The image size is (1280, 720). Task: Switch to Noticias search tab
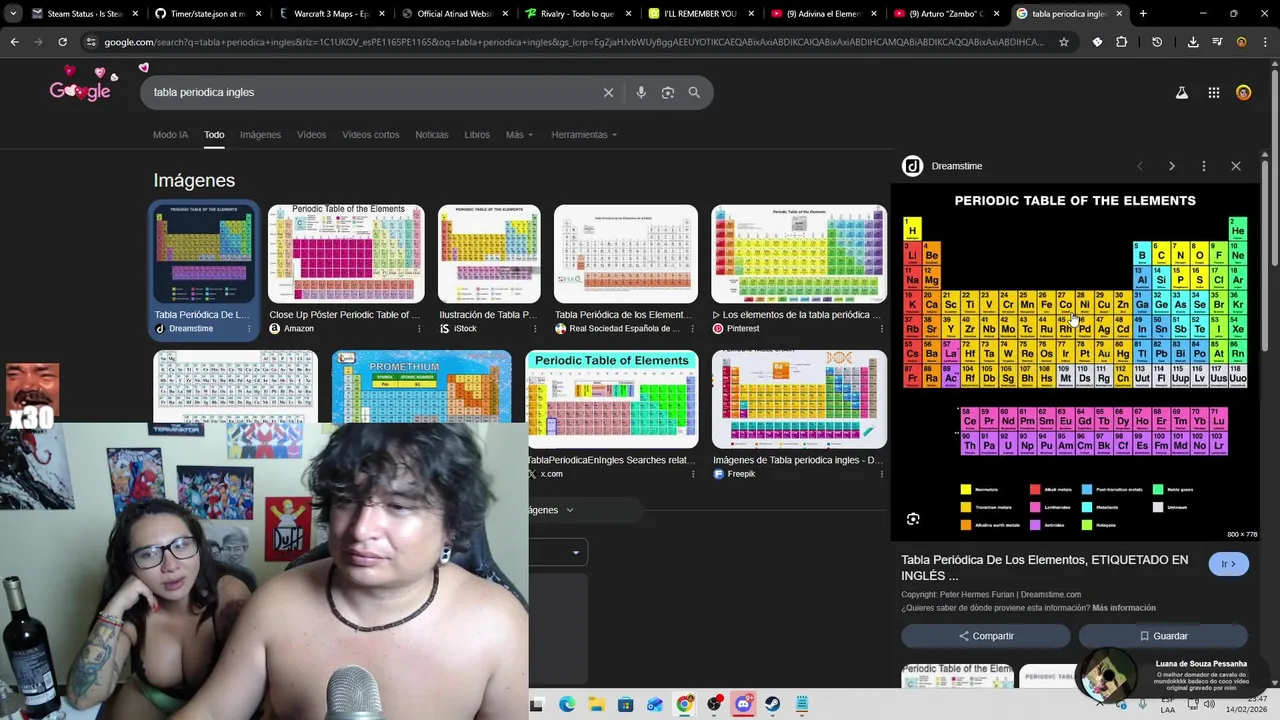pyautogui.click(x=432, y=135)
